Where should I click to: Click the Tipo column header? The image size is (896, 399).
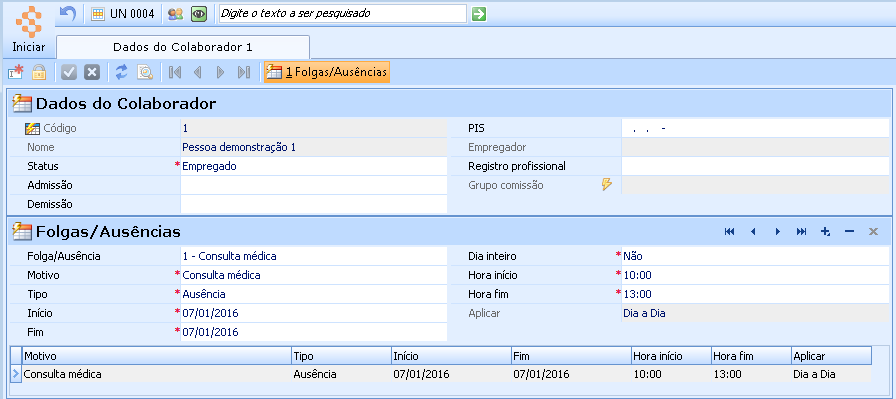coord(341,356)
